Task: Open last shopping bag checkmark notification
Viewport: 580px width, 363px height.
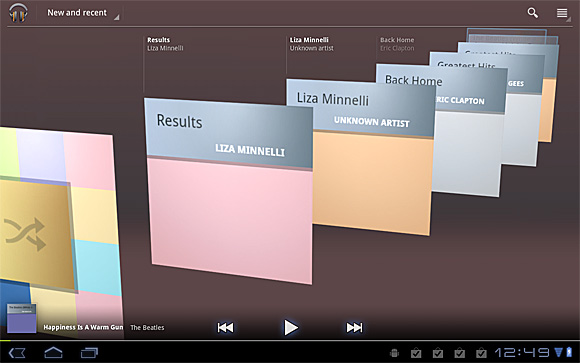Action: (x=481, y=353)
